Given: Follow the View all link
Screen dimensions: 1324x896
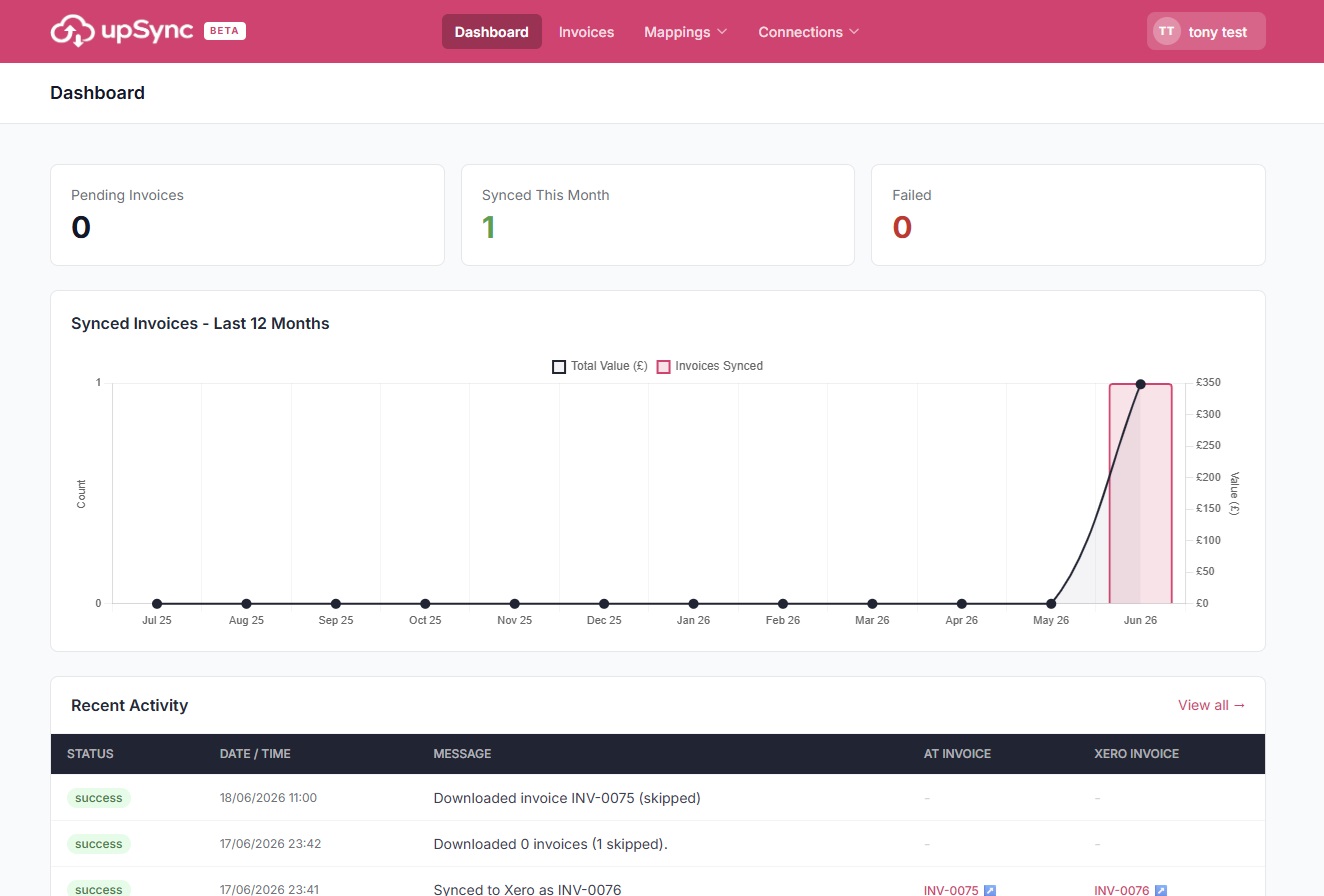Looking at the screenshot, I should 1212,705.
